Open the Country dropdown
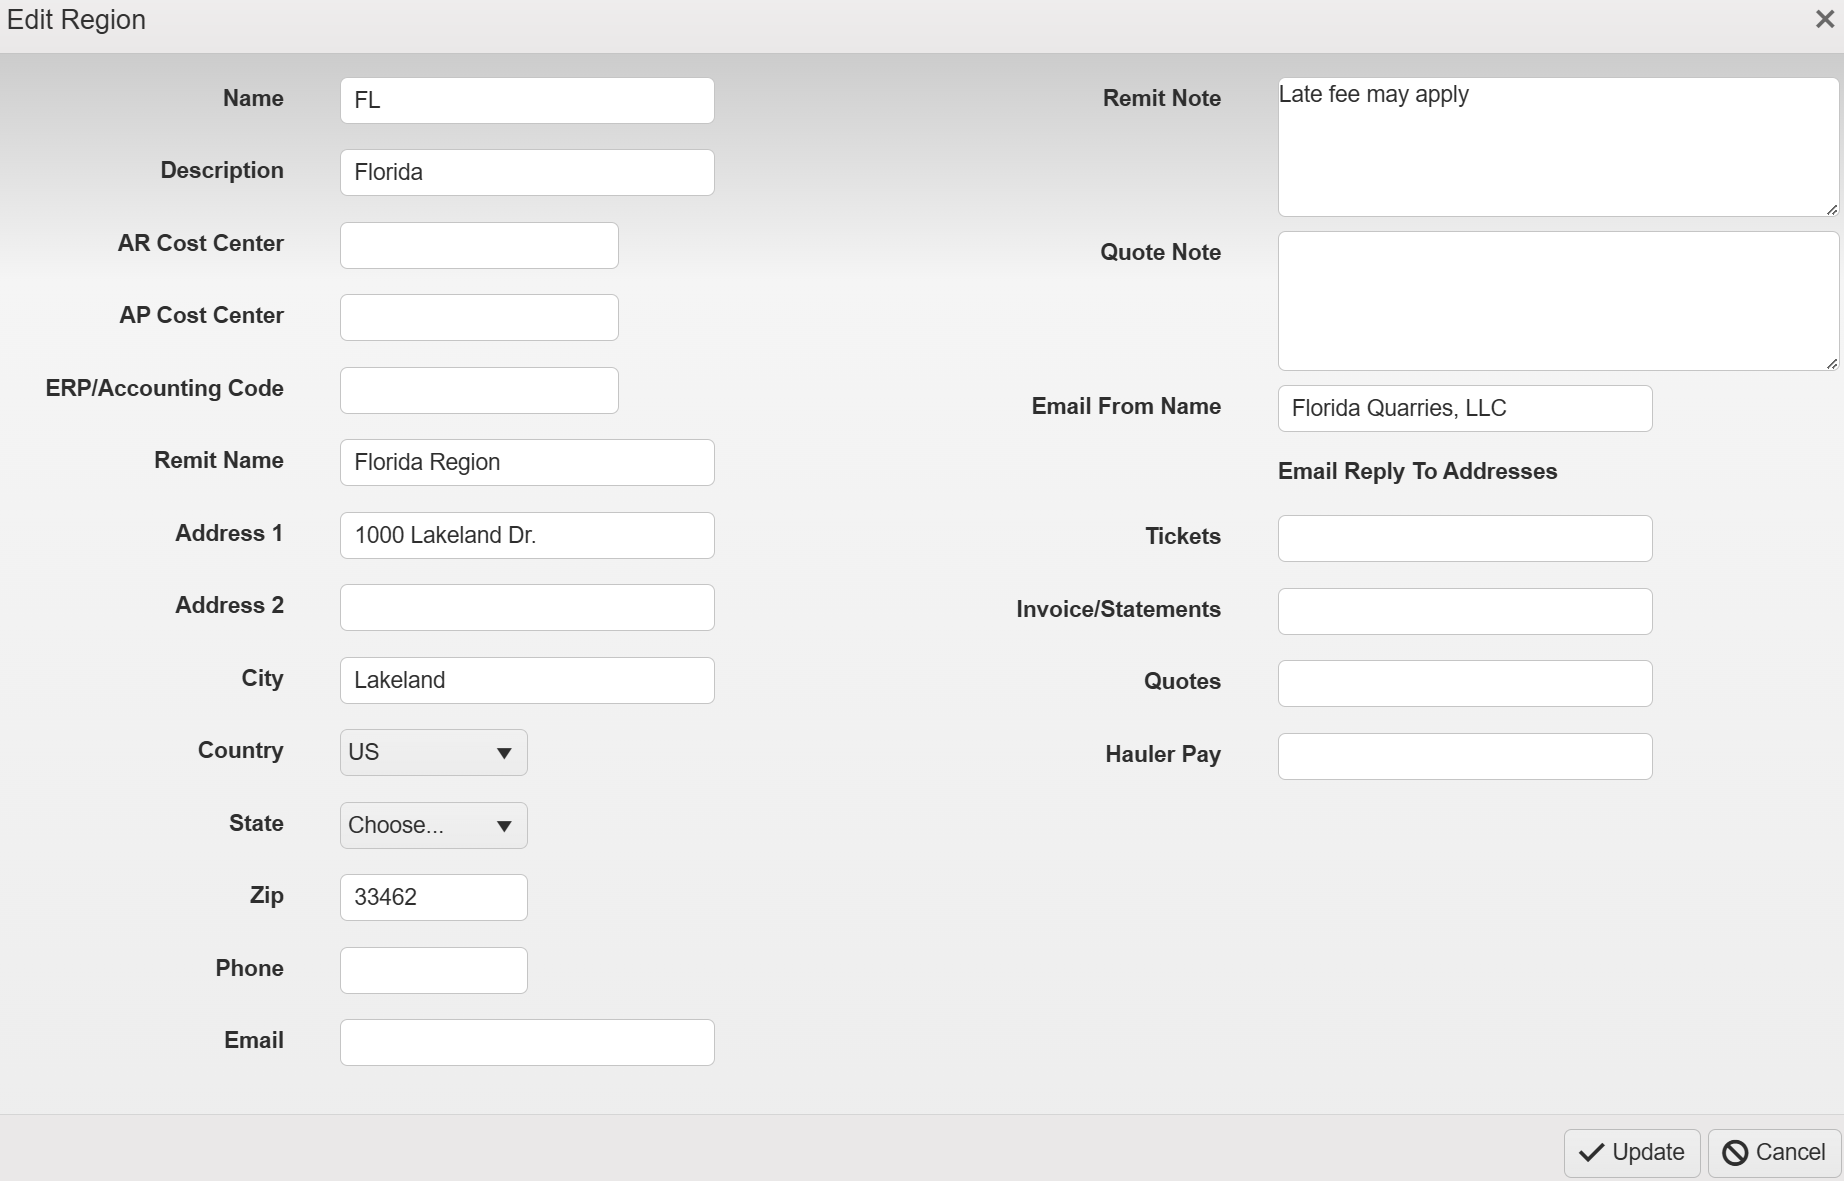Screen dimensions: 1844x1181 pyautogui.click(x=433, y=752)
